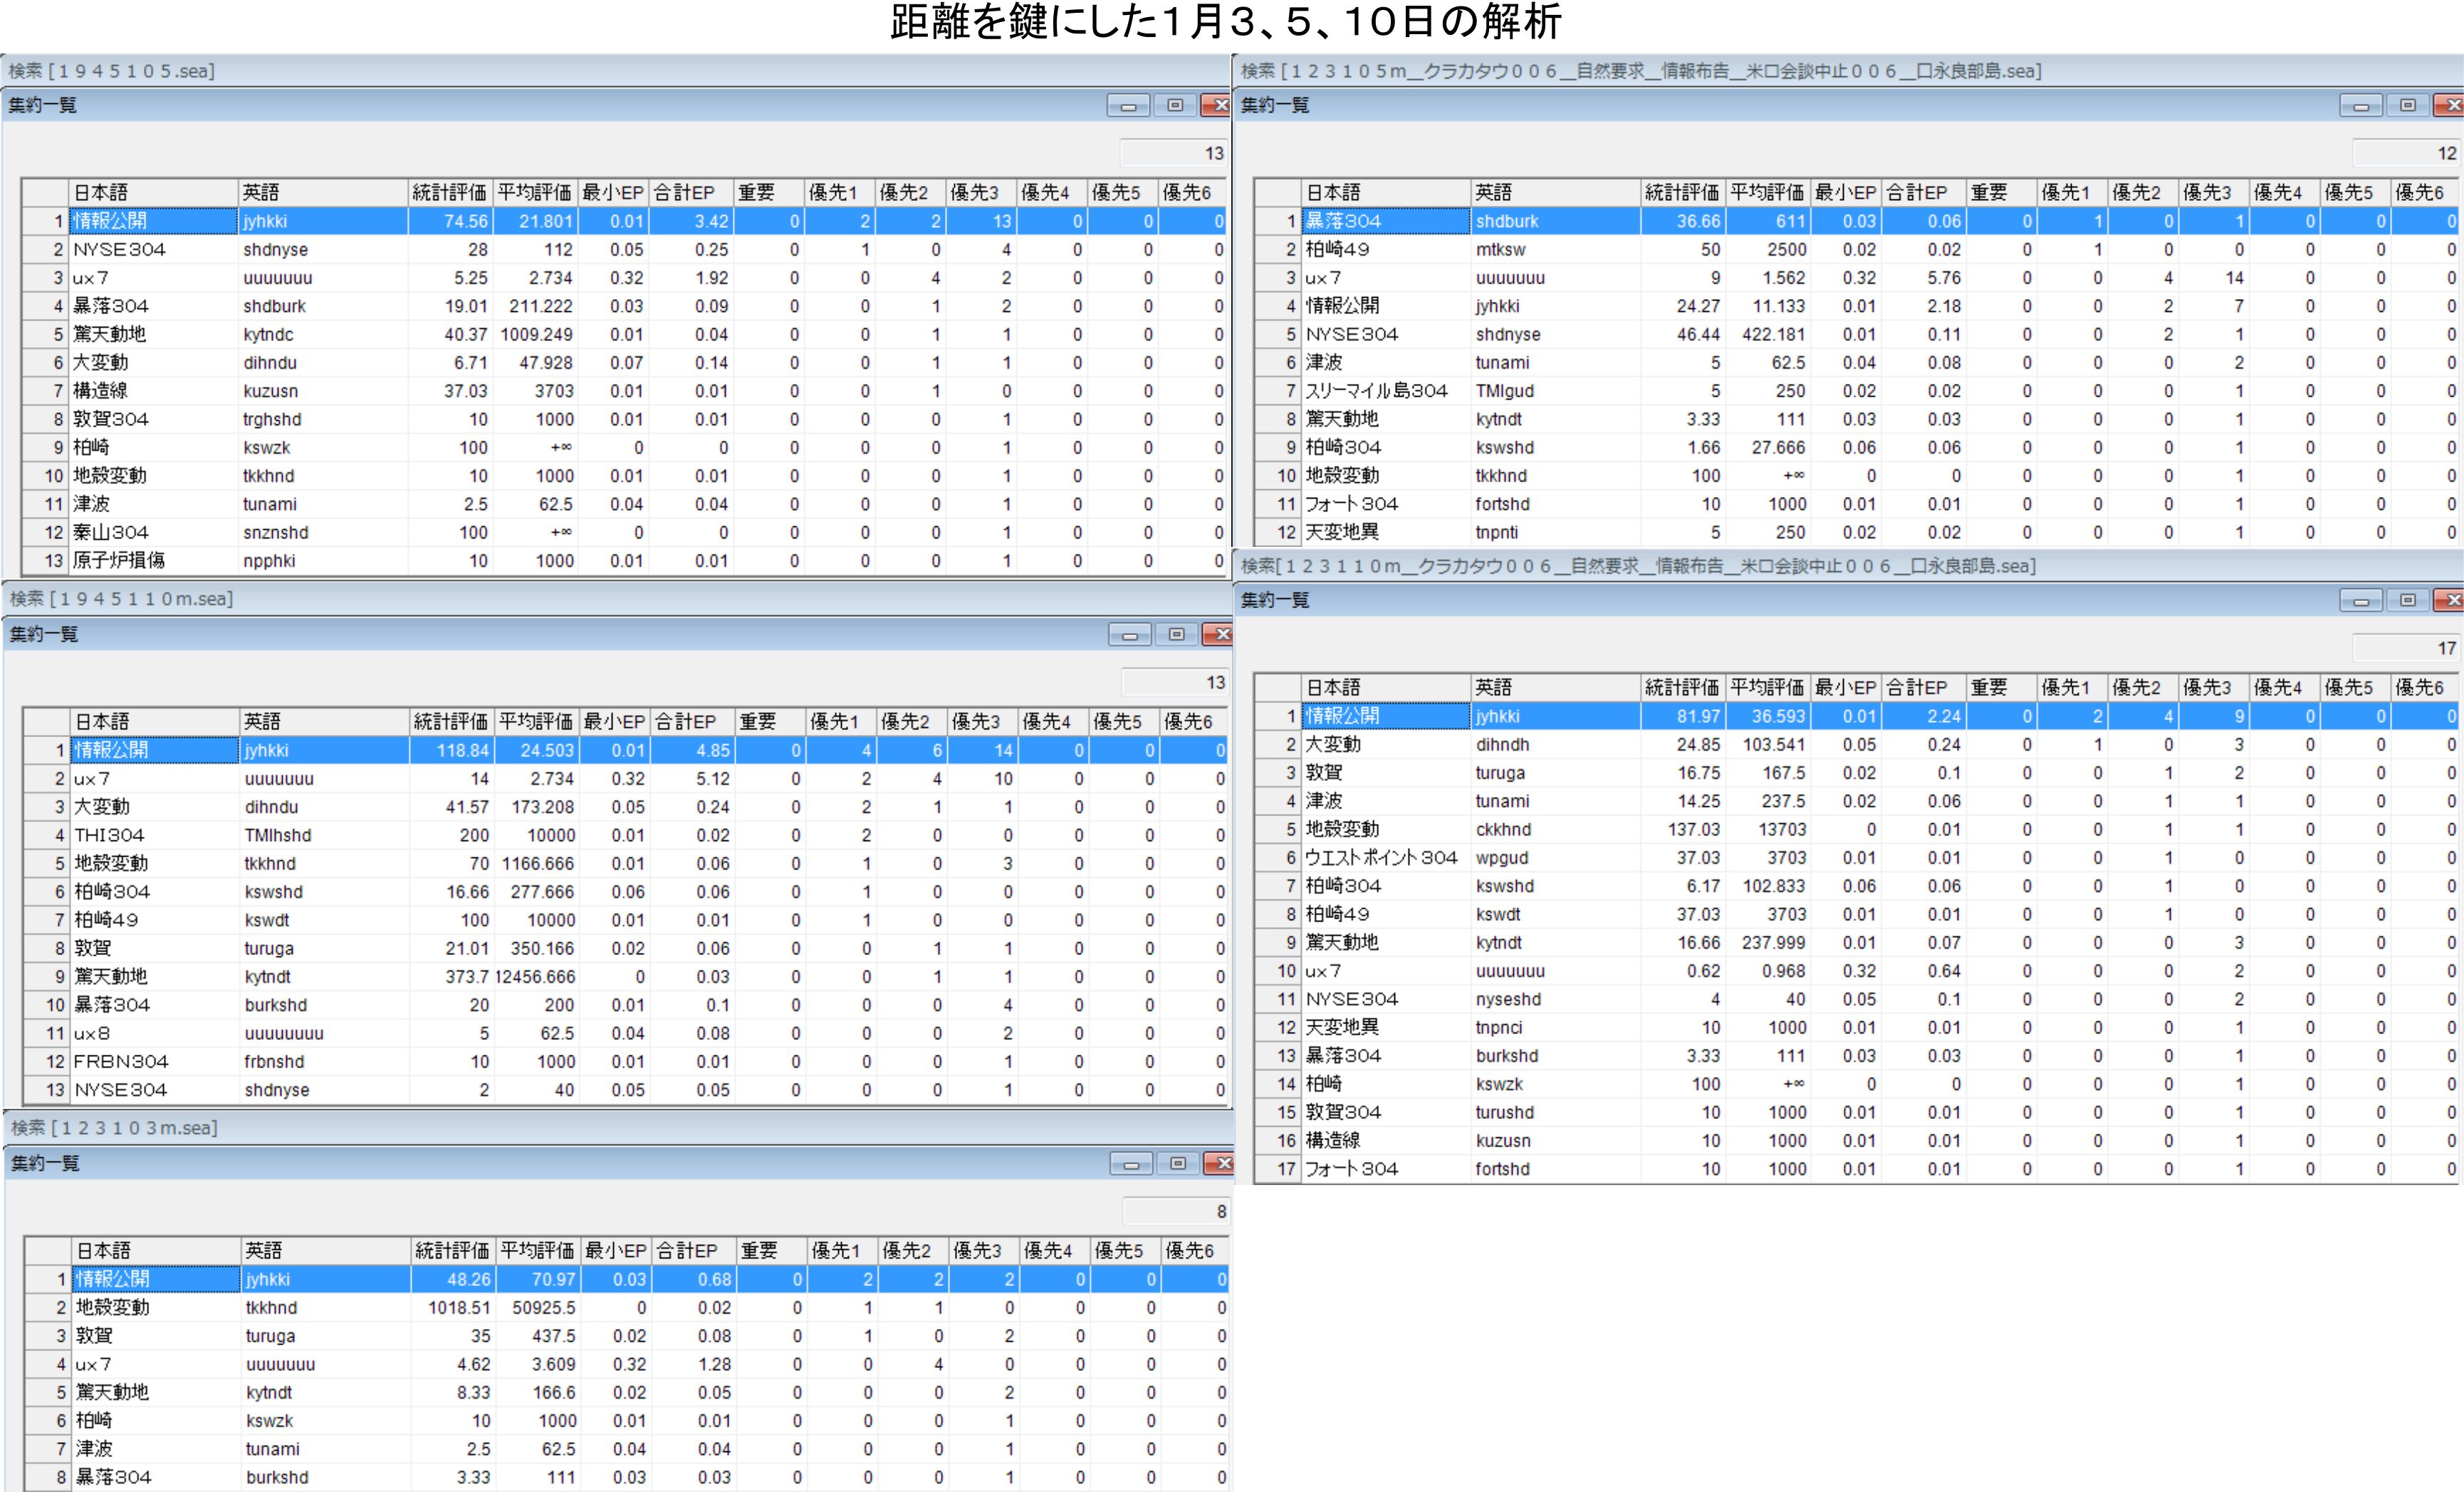Restore the 集約一覧 window showing count 12

pos(2408,105)
